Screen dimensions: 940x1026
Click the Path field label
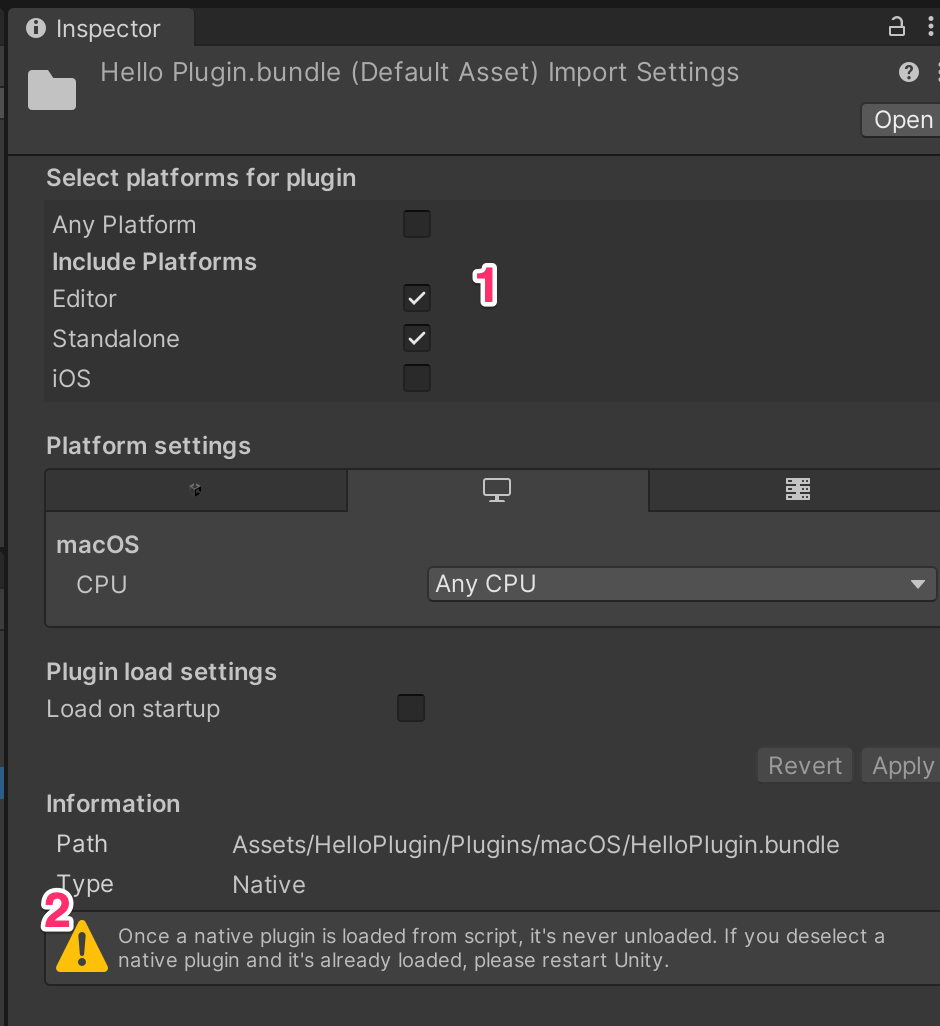click(82, 844)
